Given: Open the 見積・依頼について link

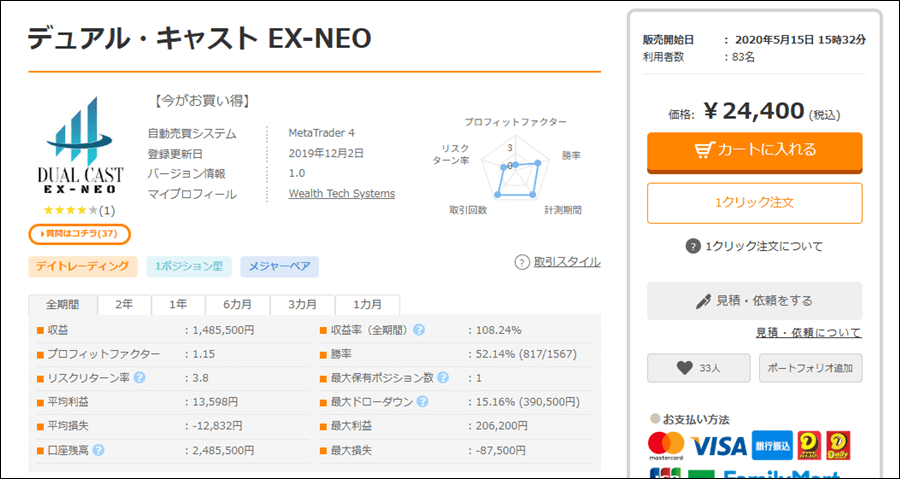Looking at the screenshot, I should click(x=809, y=333).
